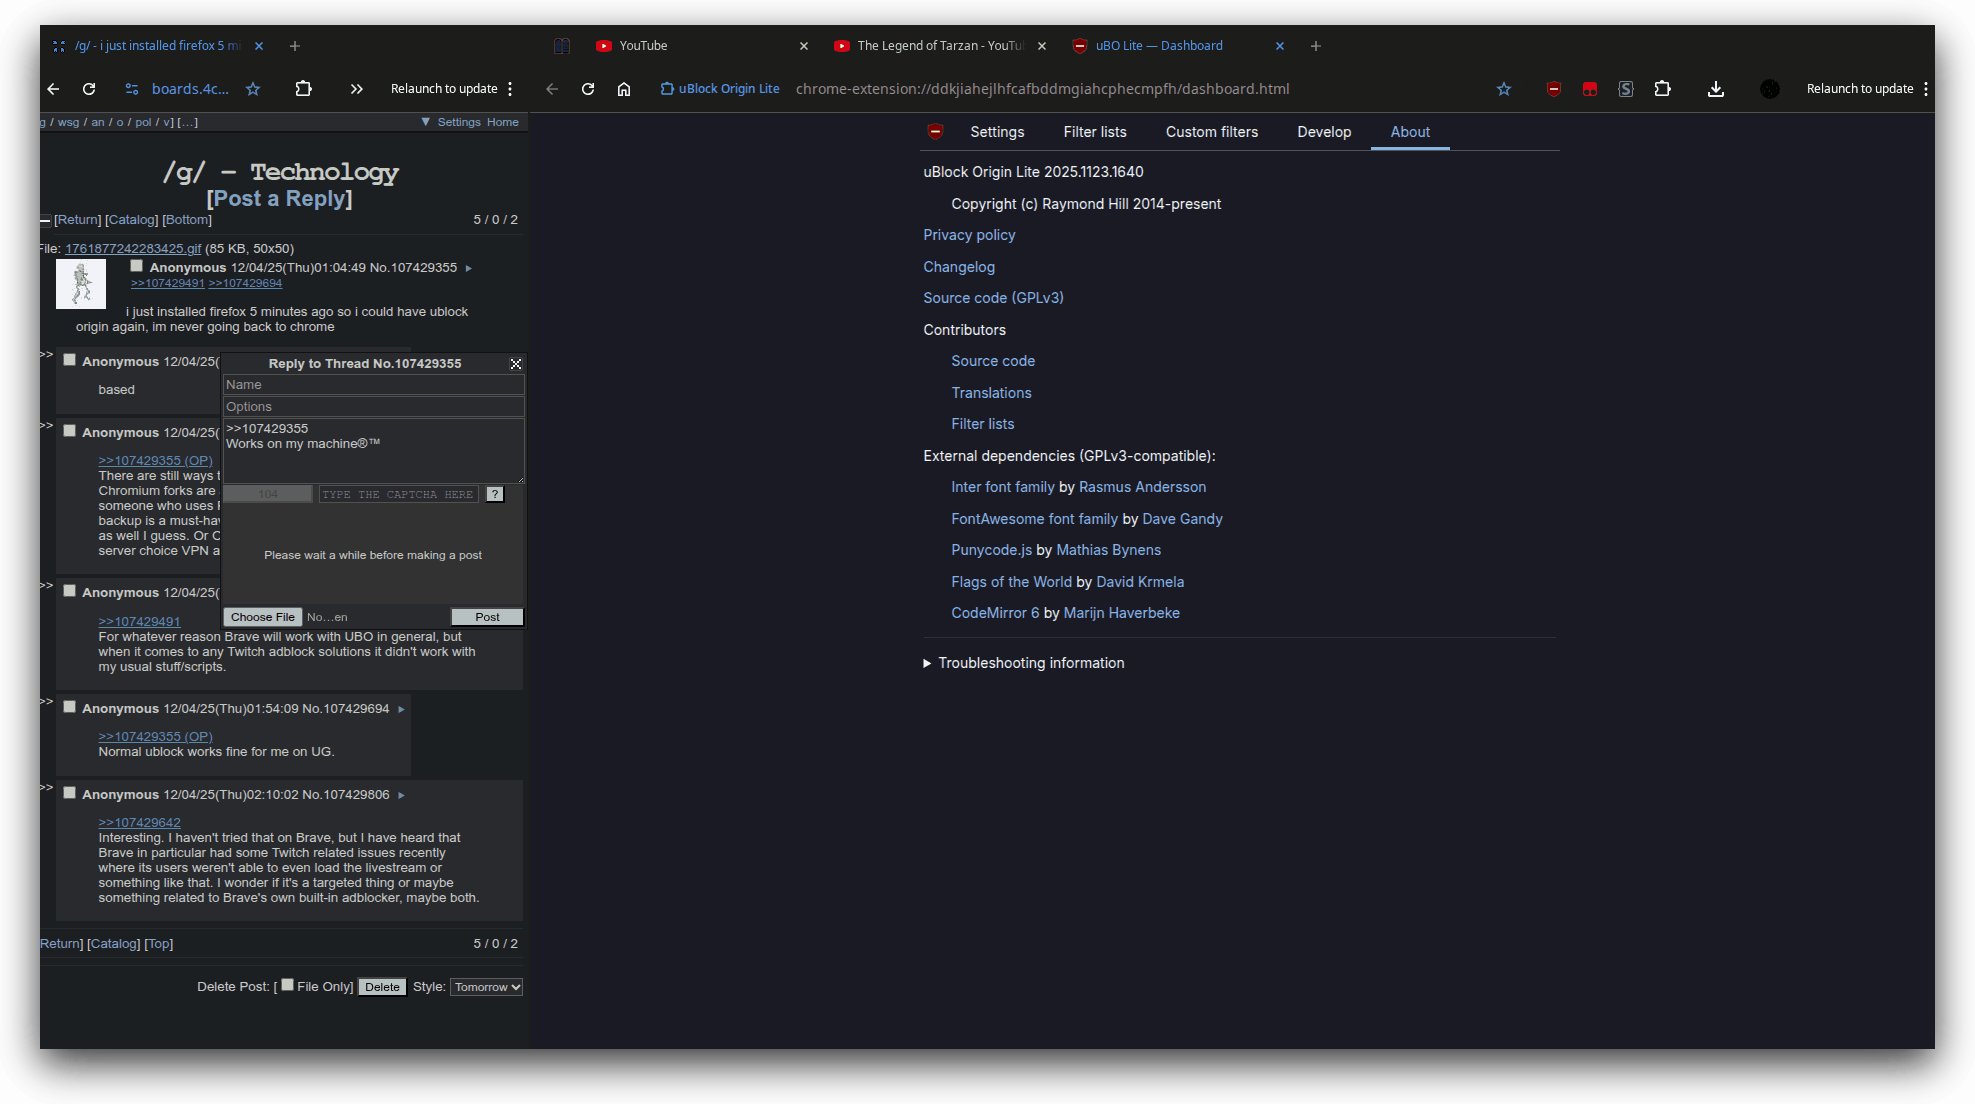Reload the 4chan page in left browser
Screen dimensions: 1975x1104
pyautogui.click(x=89, y=89)
